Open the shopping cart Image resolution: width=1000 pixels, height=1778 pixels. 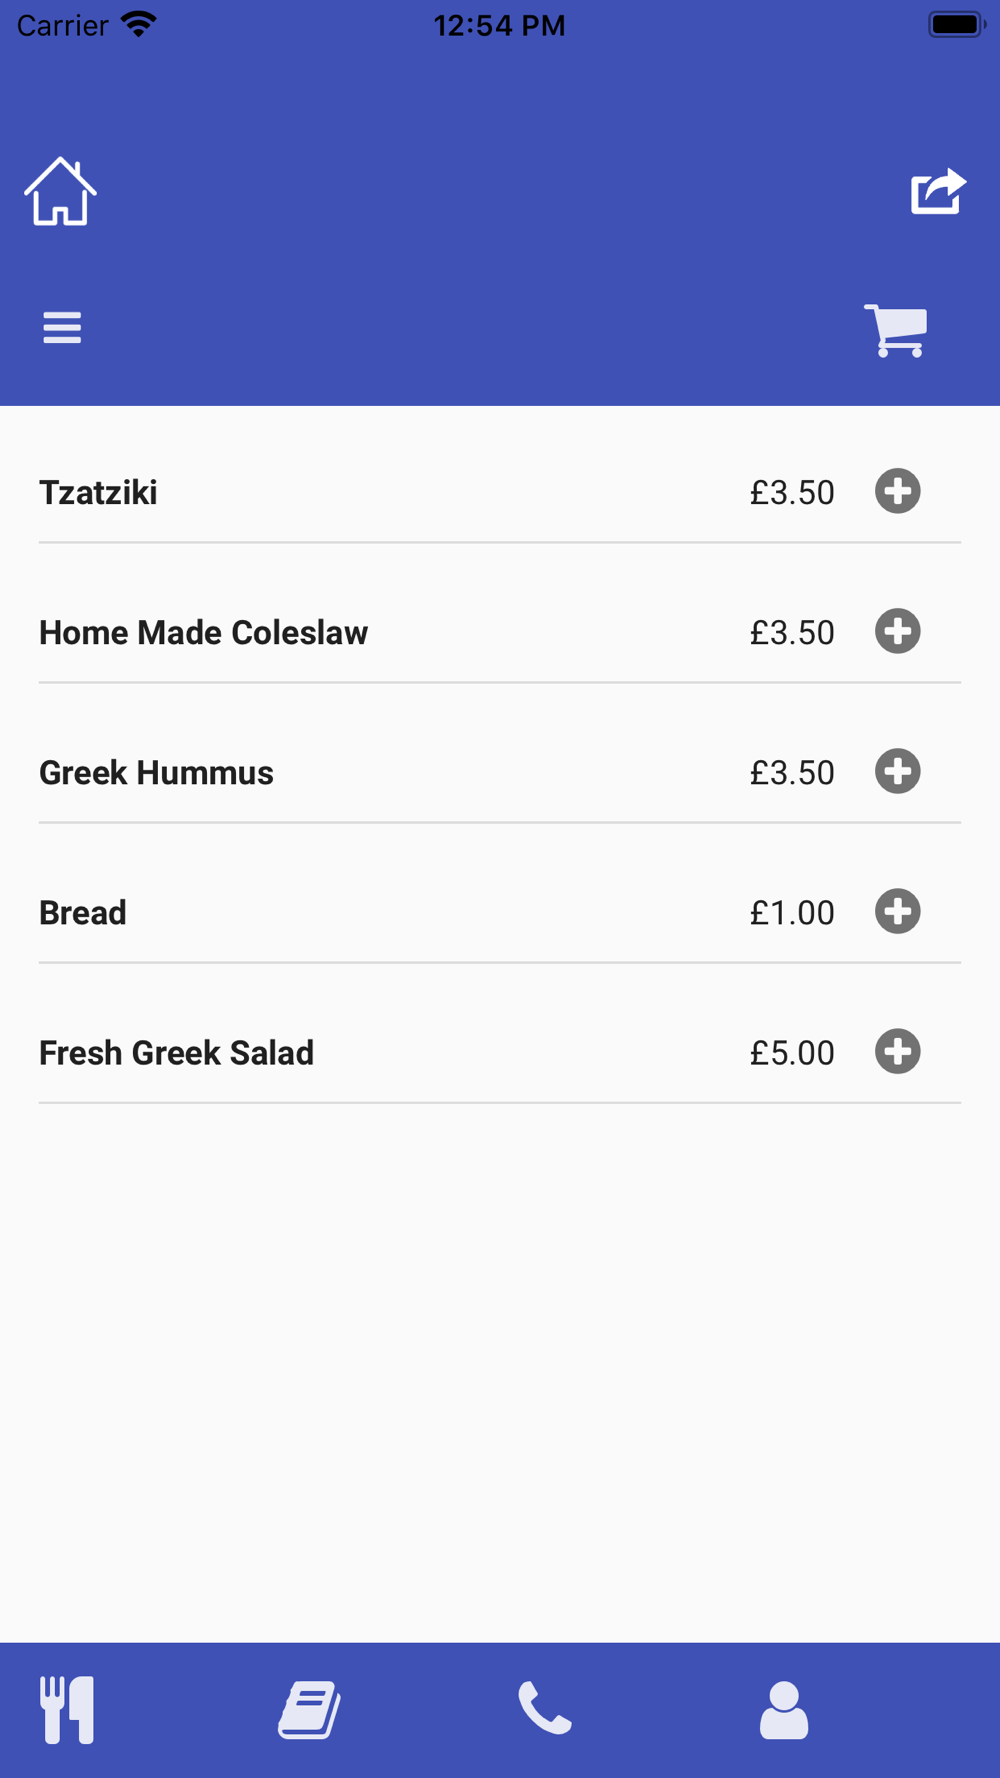pos(896,330)
